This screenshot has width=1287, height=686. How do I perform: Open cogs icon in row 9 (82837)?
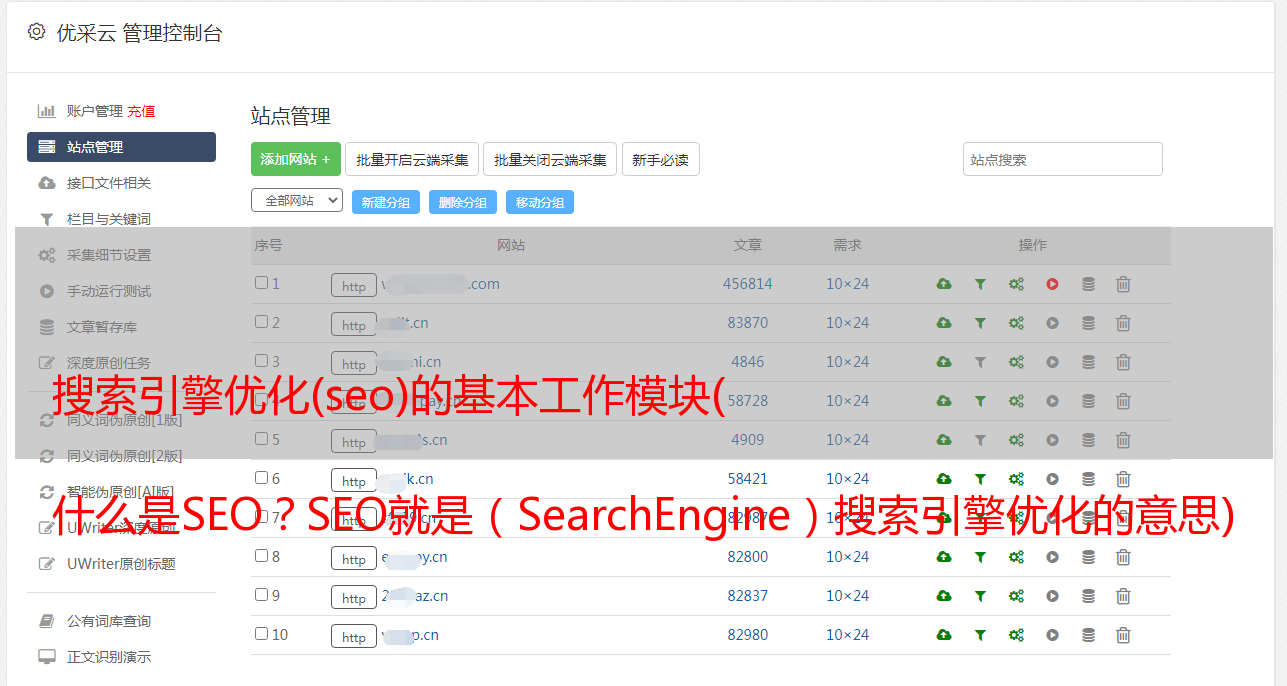click(x=1016, y=596)
